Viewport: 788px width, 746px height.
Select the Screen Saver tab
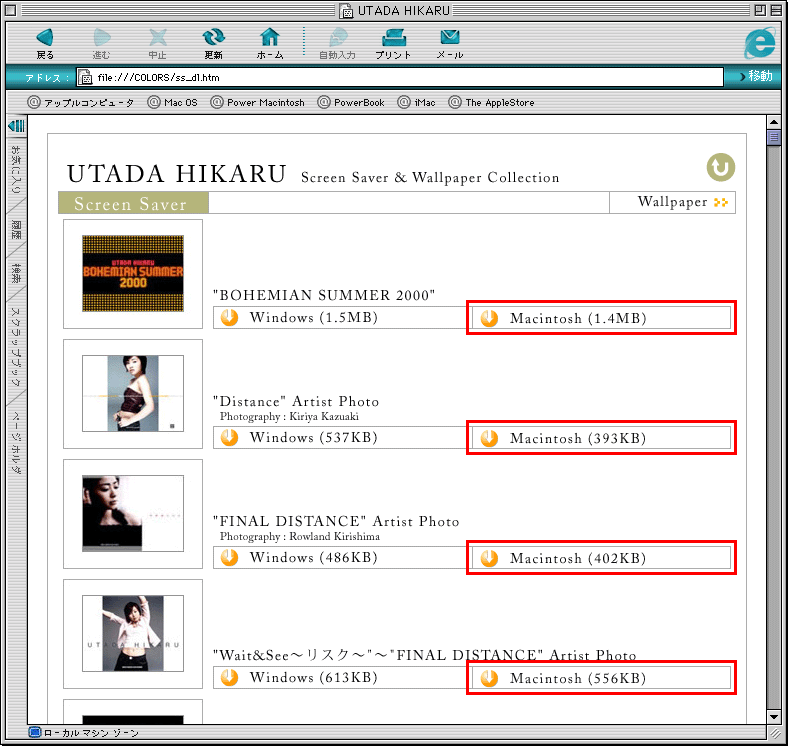pyautogui.click(x=133, y=203)
